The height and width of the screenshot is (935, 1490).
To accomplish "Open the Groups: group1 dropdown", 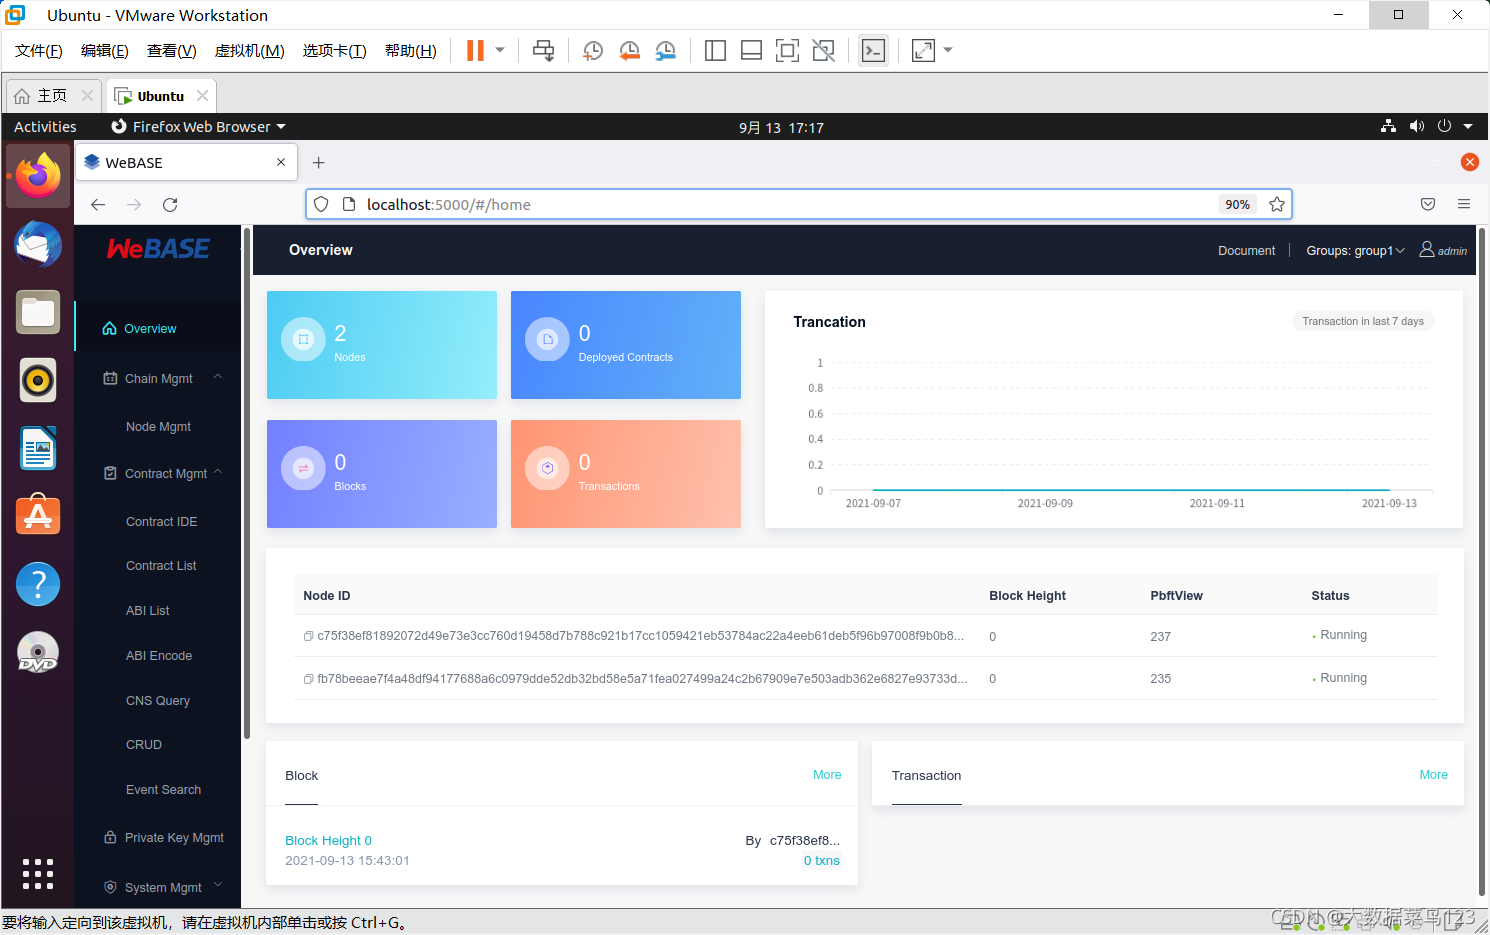I will [1355, 251].
